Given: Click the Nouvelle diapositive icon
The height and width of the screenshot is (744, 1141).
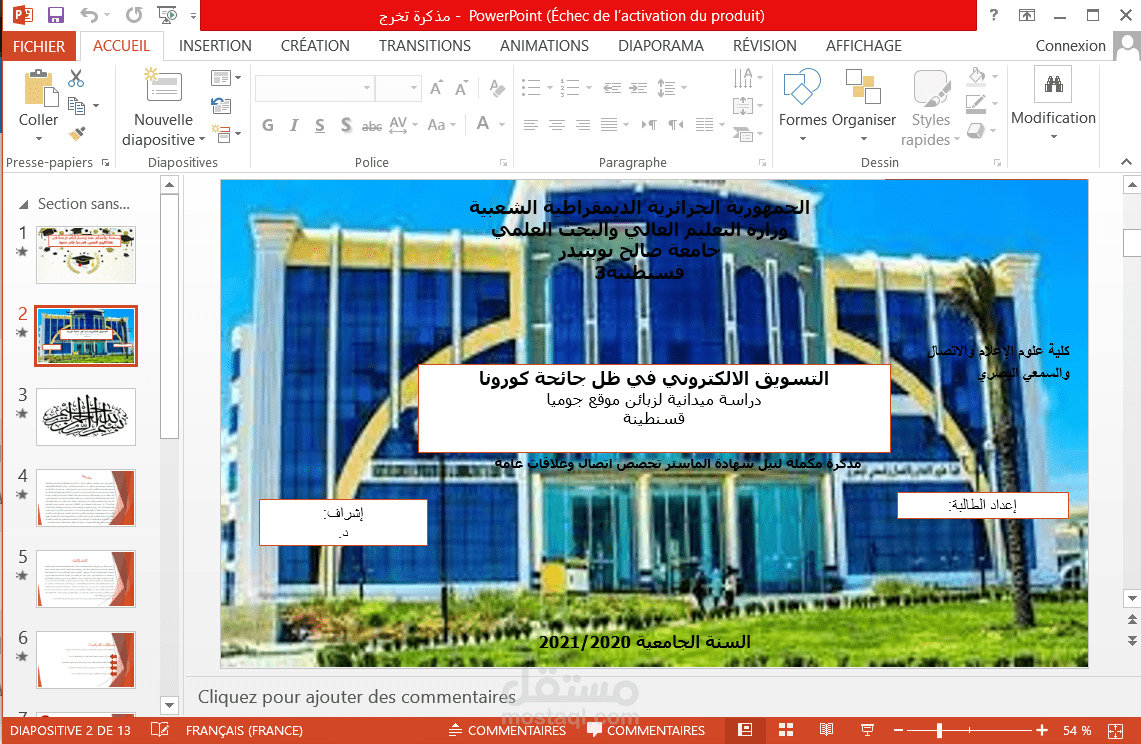Looking at the screenshot, I should coord(164,86).
